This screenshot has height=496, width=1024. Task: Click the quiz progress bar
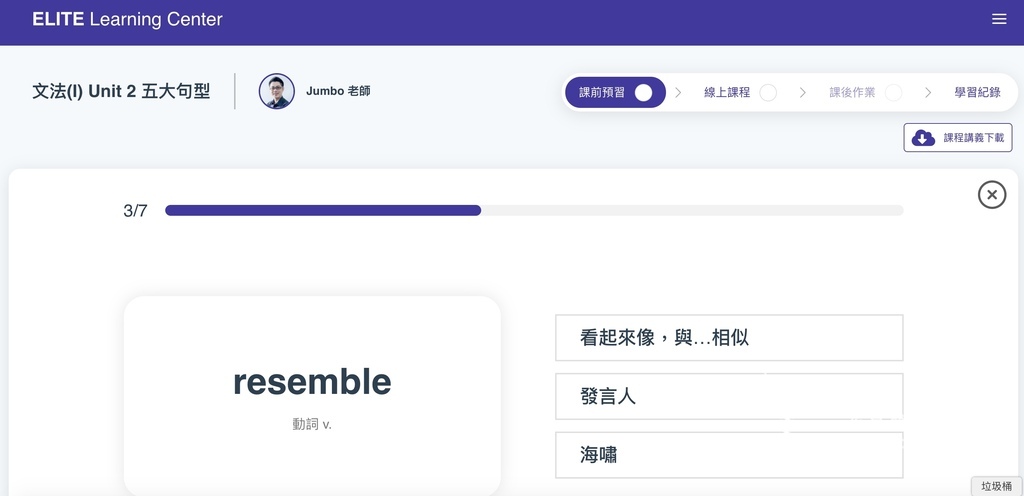tap(534, 210)
